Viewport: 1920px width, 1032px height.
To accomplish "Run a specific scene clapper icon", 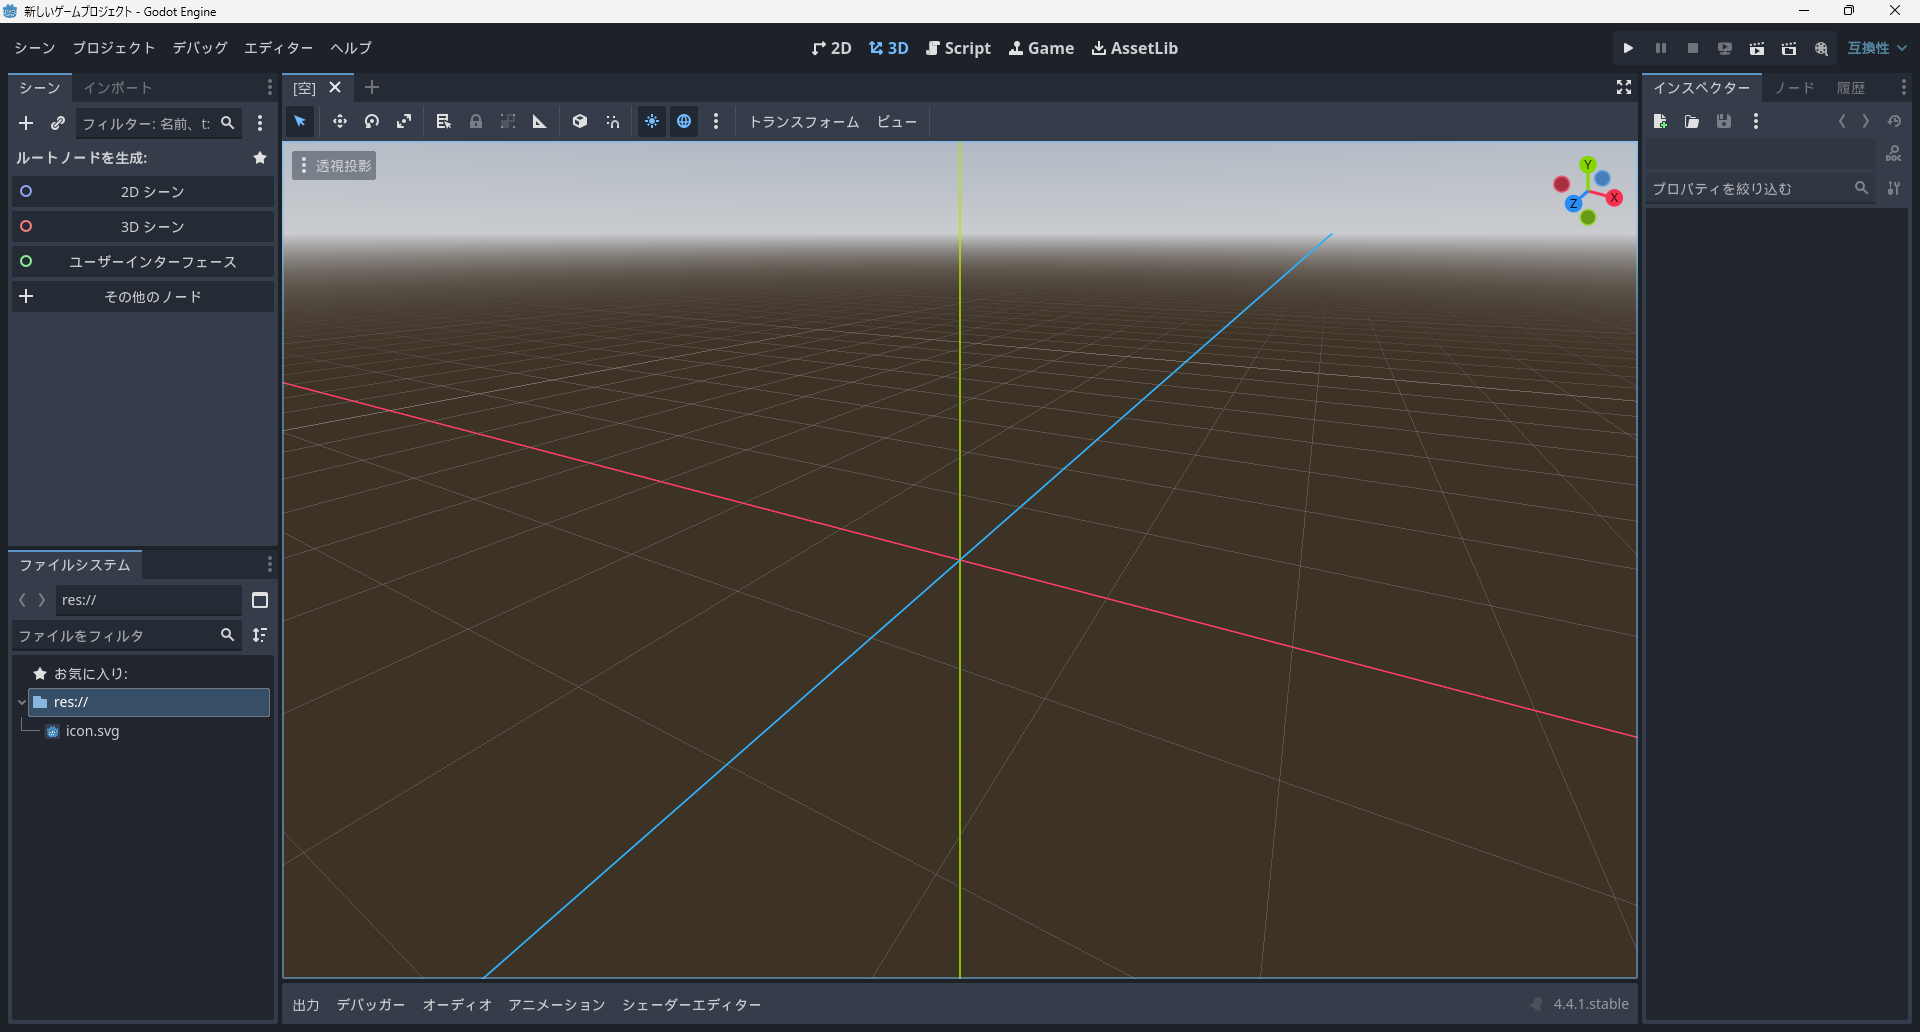I will click(x=1789, y=48).
